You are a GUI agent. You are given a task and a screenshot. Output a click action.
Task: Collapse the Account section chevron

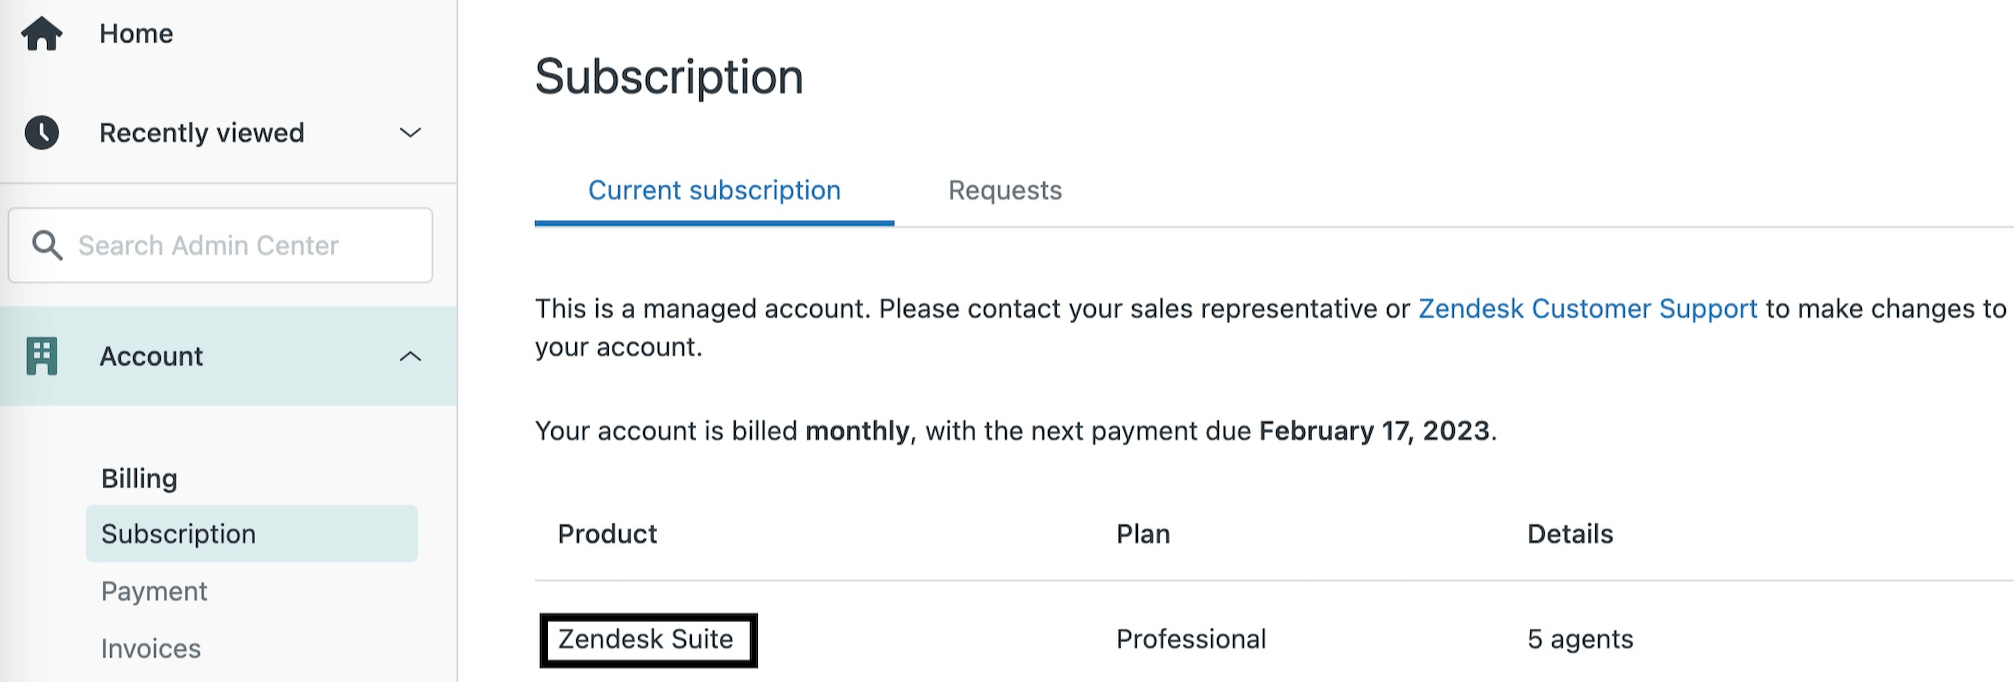410,356
